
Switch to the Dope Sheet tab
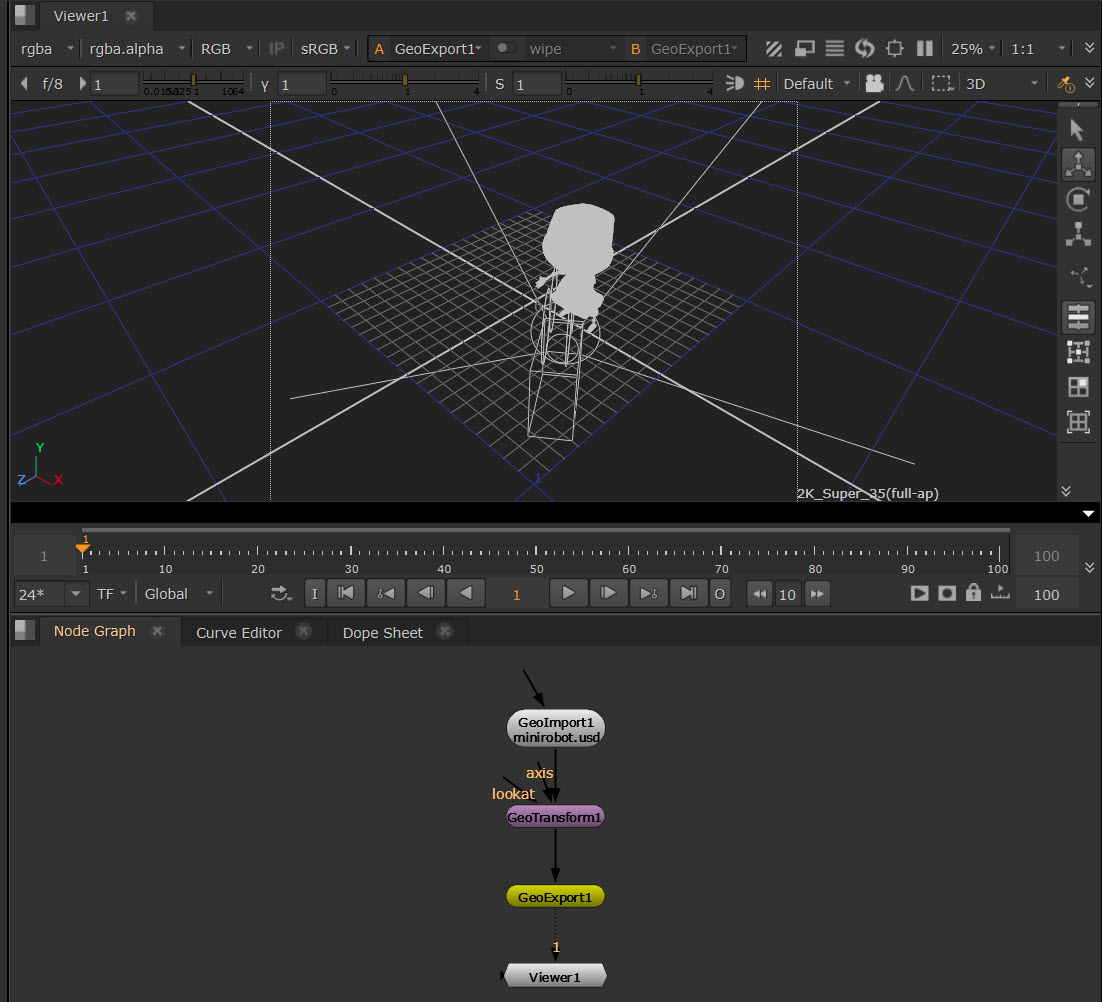pos(382,633)
